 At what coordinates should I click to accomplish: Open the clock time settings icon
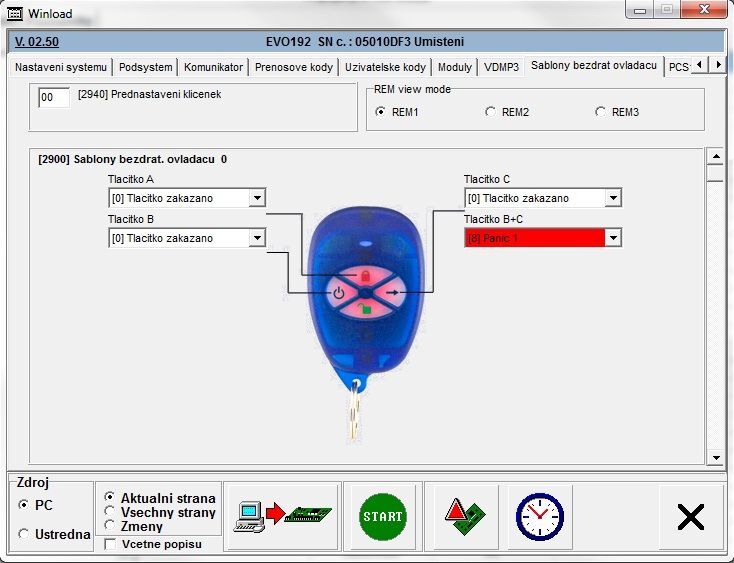[x=539, y=516]
